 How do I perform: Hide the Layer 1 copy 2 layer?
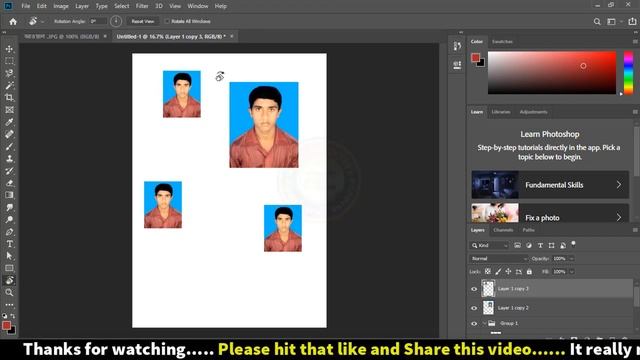pyautogui.click(x=474, y=308)
